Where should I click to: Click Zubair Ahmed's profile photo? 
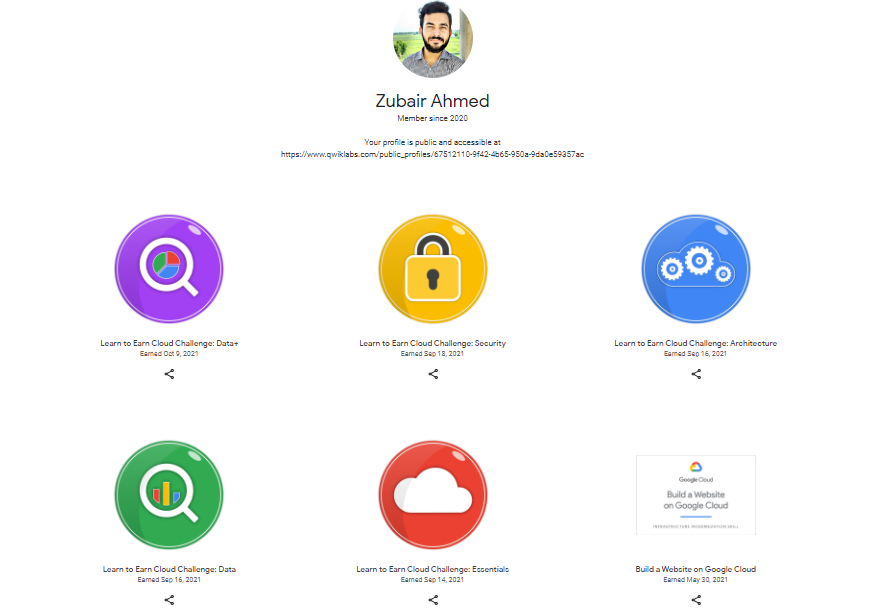coord(433,38)
